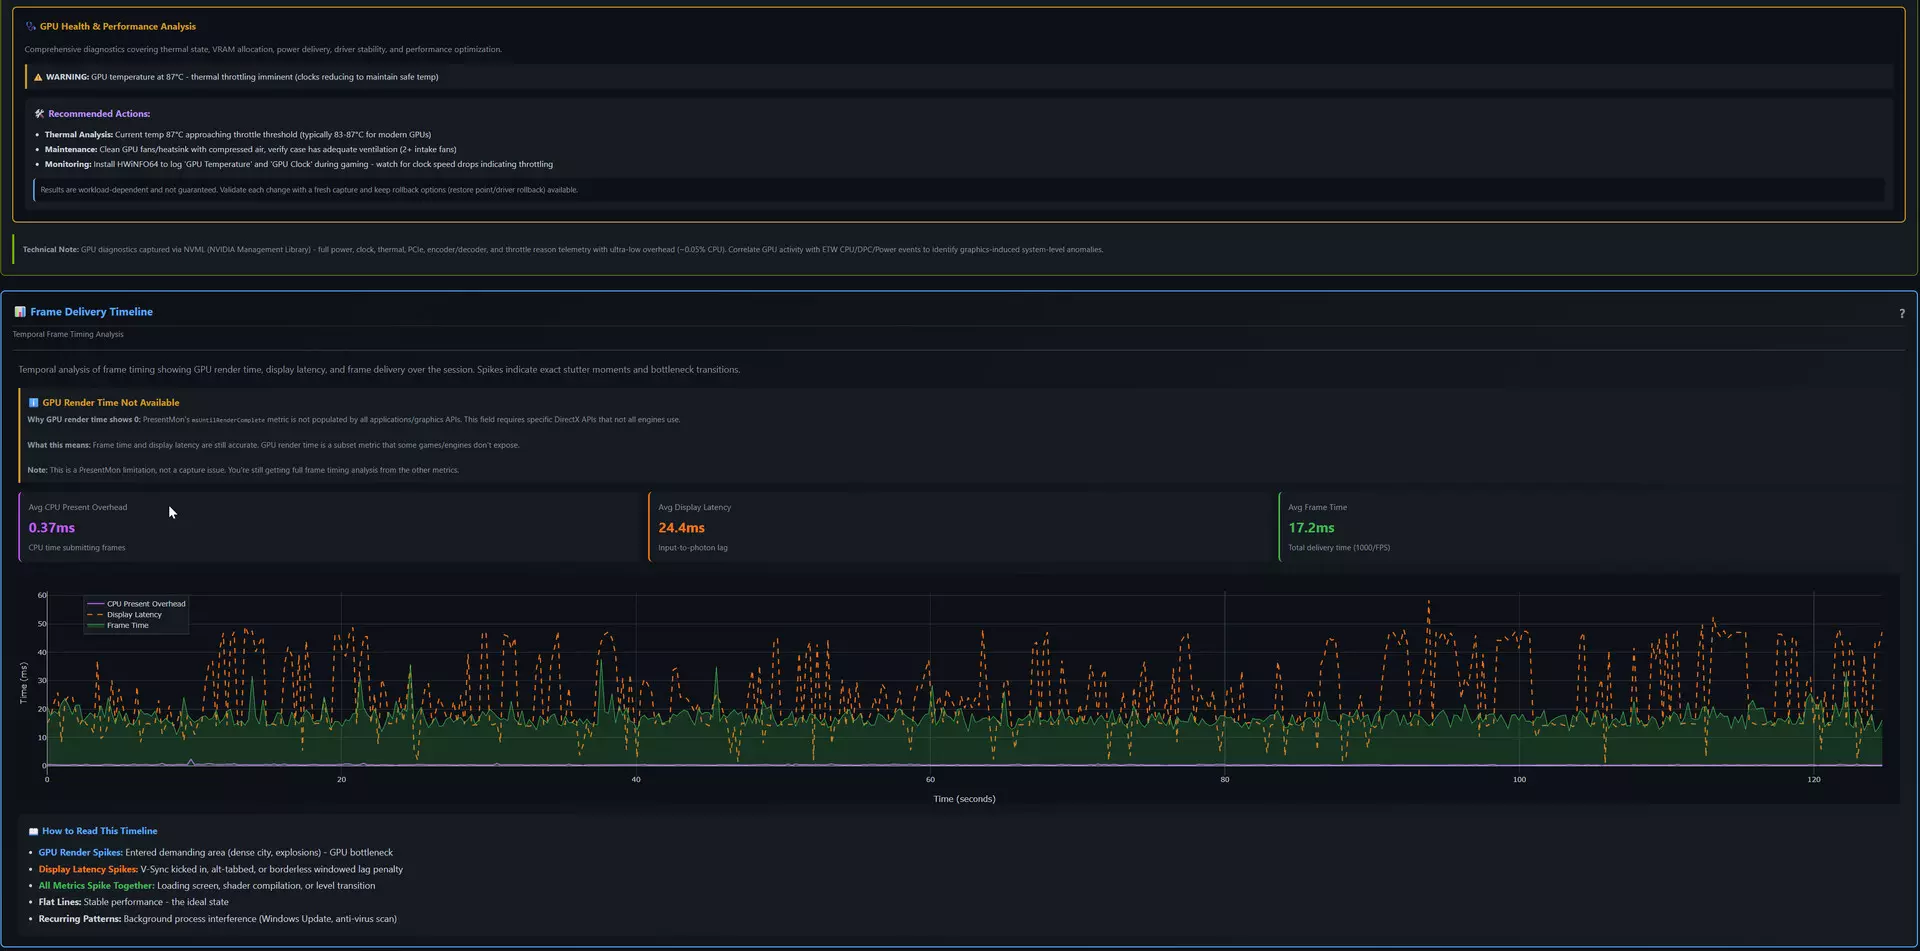This screenshot has width=1920, height=951.
Task: Click the Frame Delivery Timeline section title
Action: click(91, 312)
